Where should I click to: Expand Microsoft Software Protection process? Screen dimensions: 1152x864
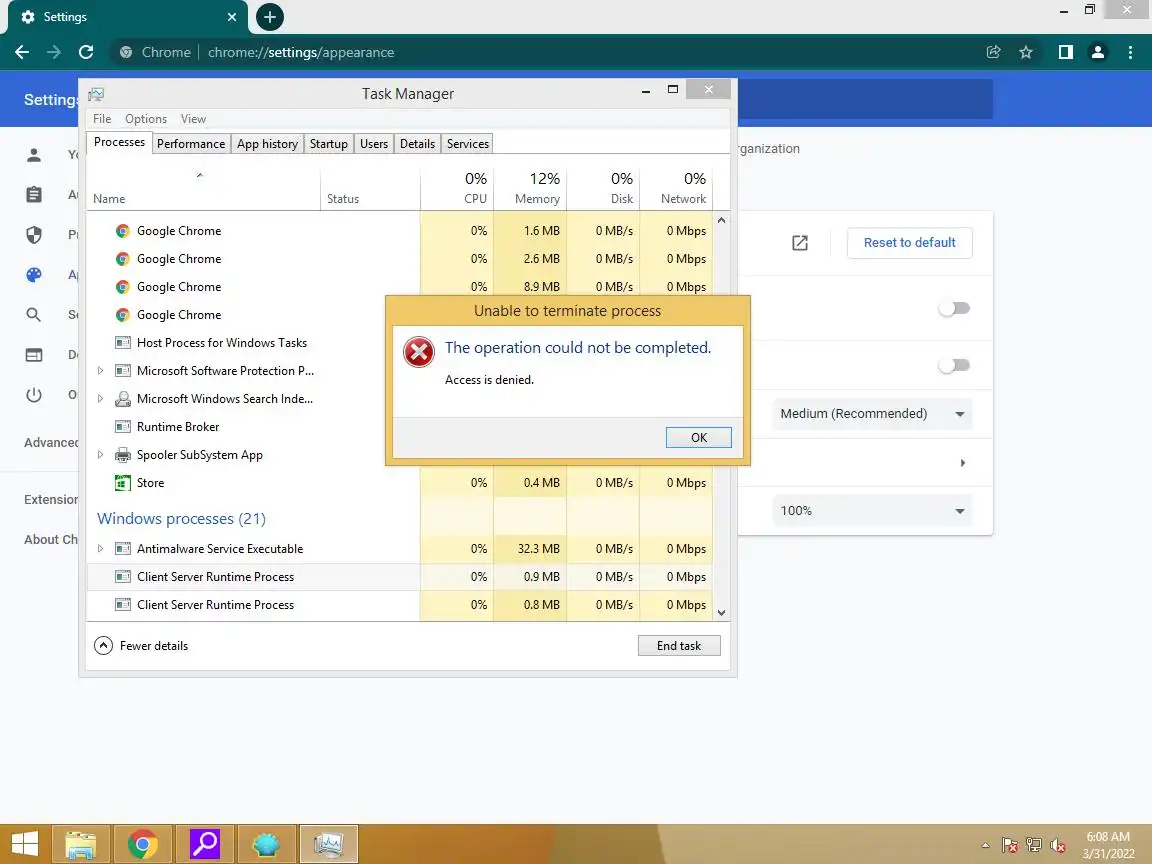101,371
